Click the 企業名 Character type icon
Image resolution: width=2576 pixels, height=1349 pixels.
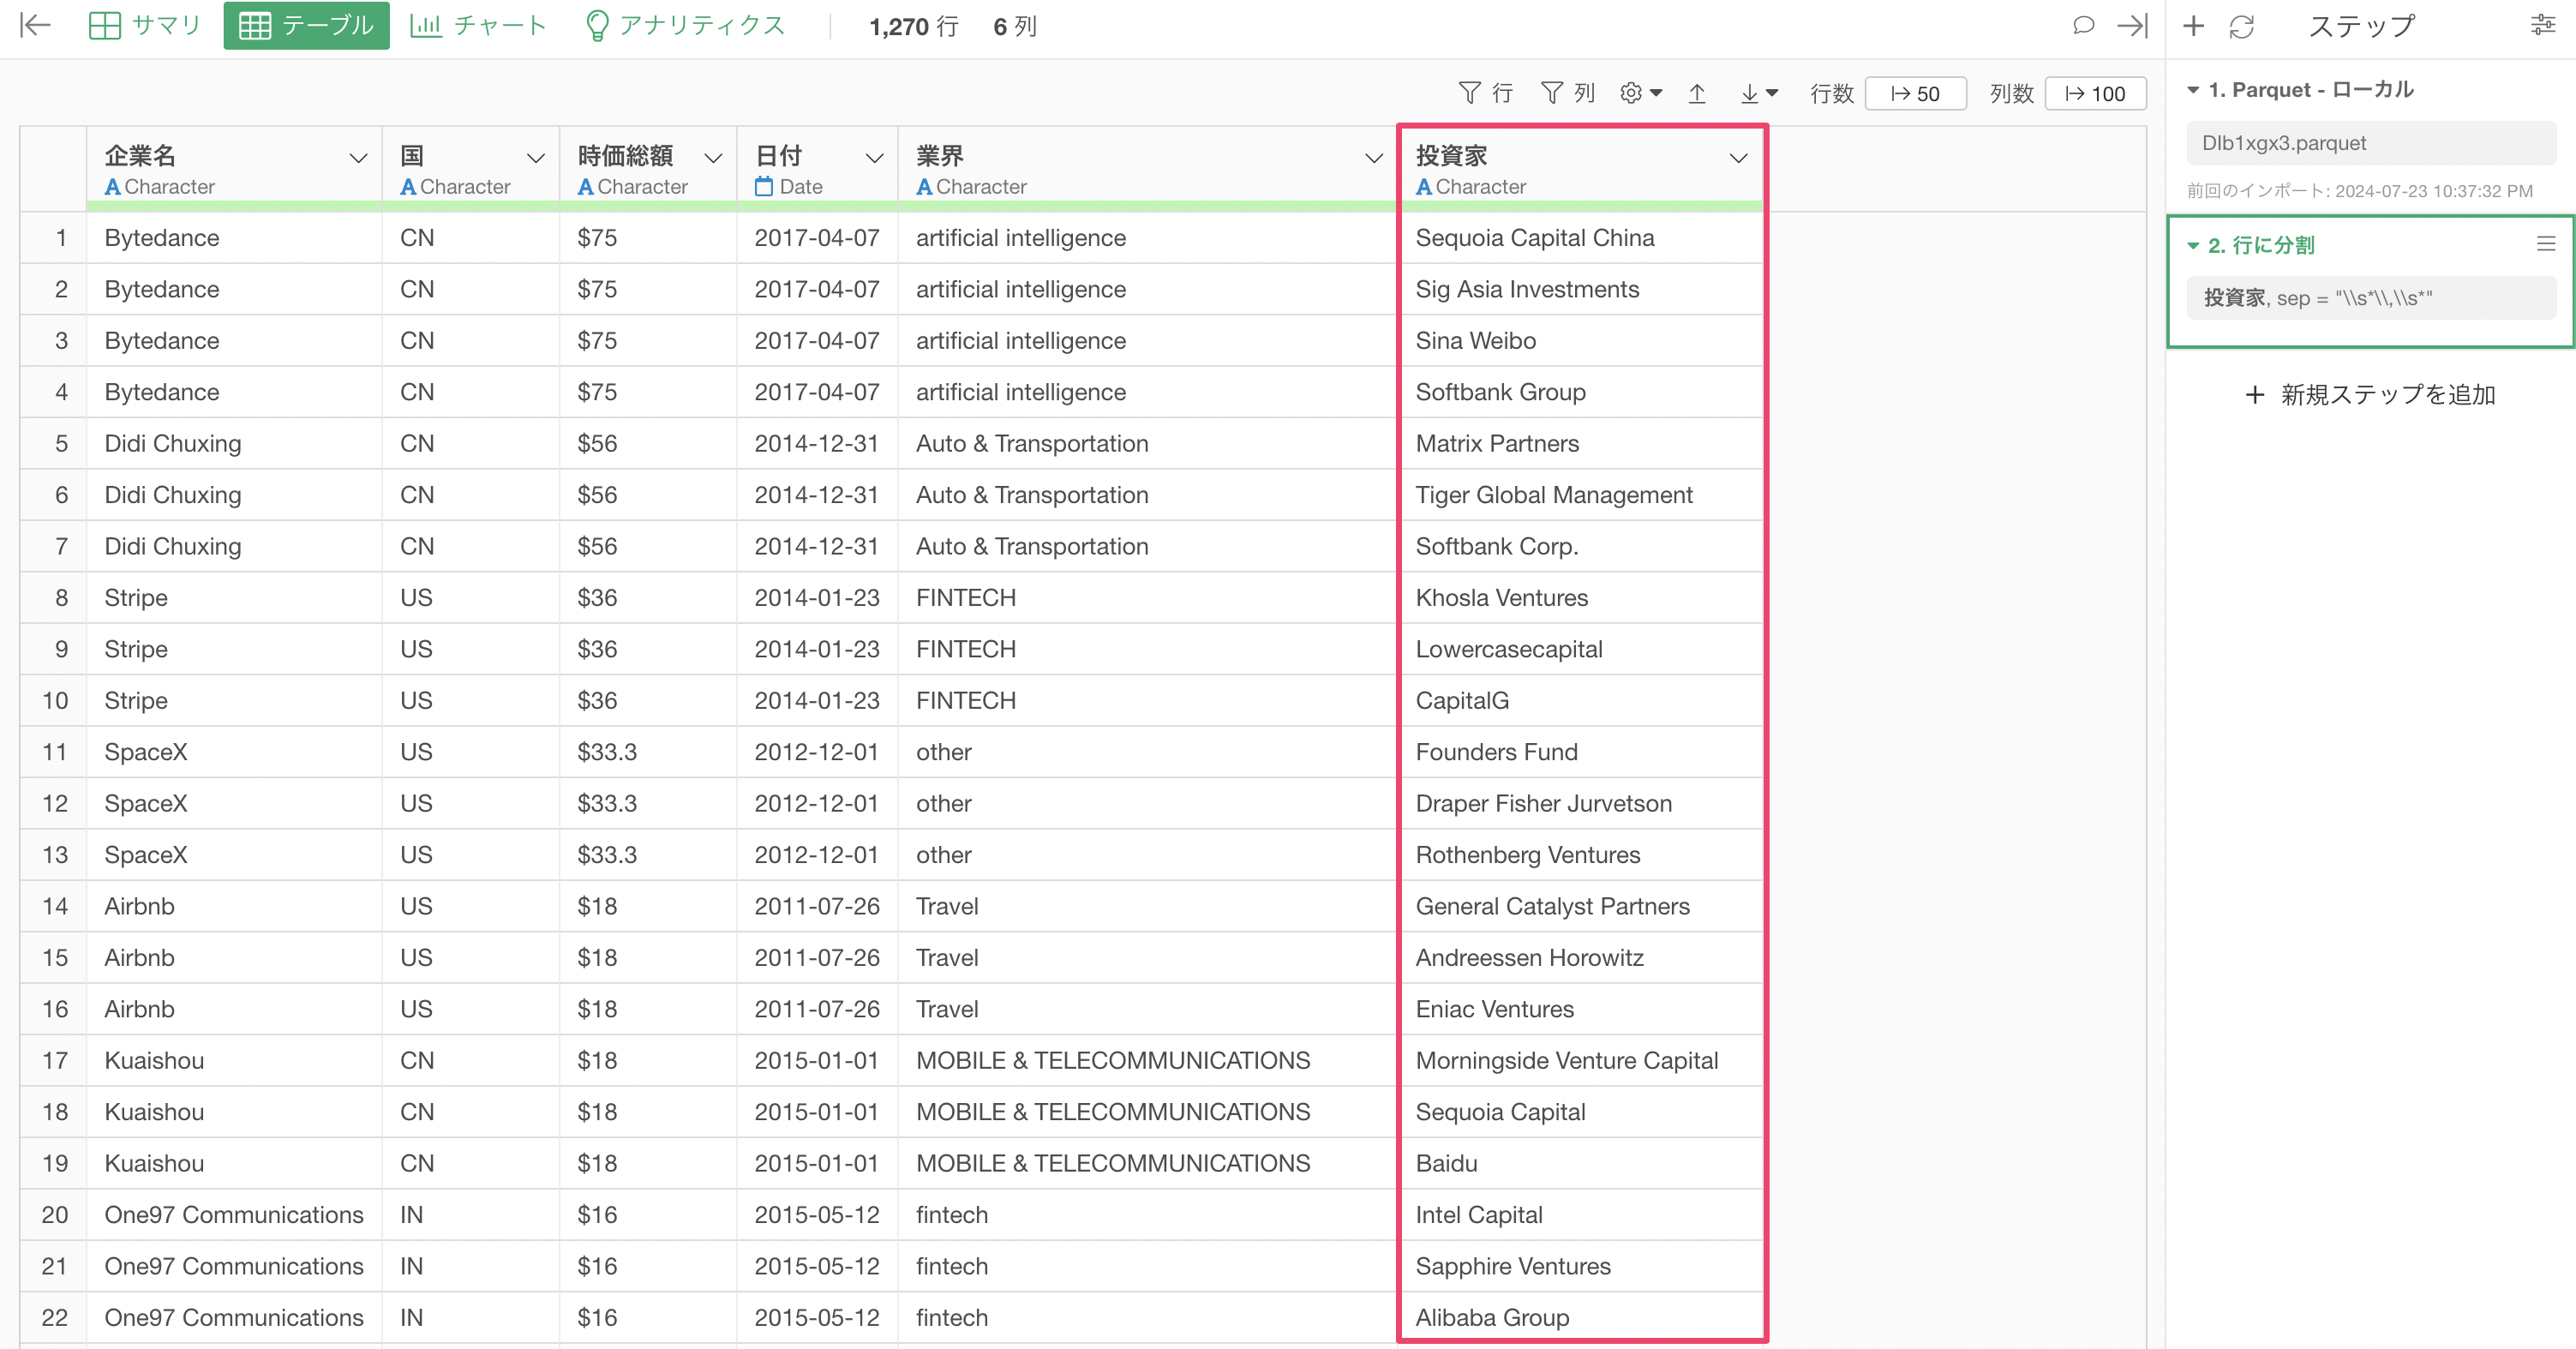[x=112, y=187]
